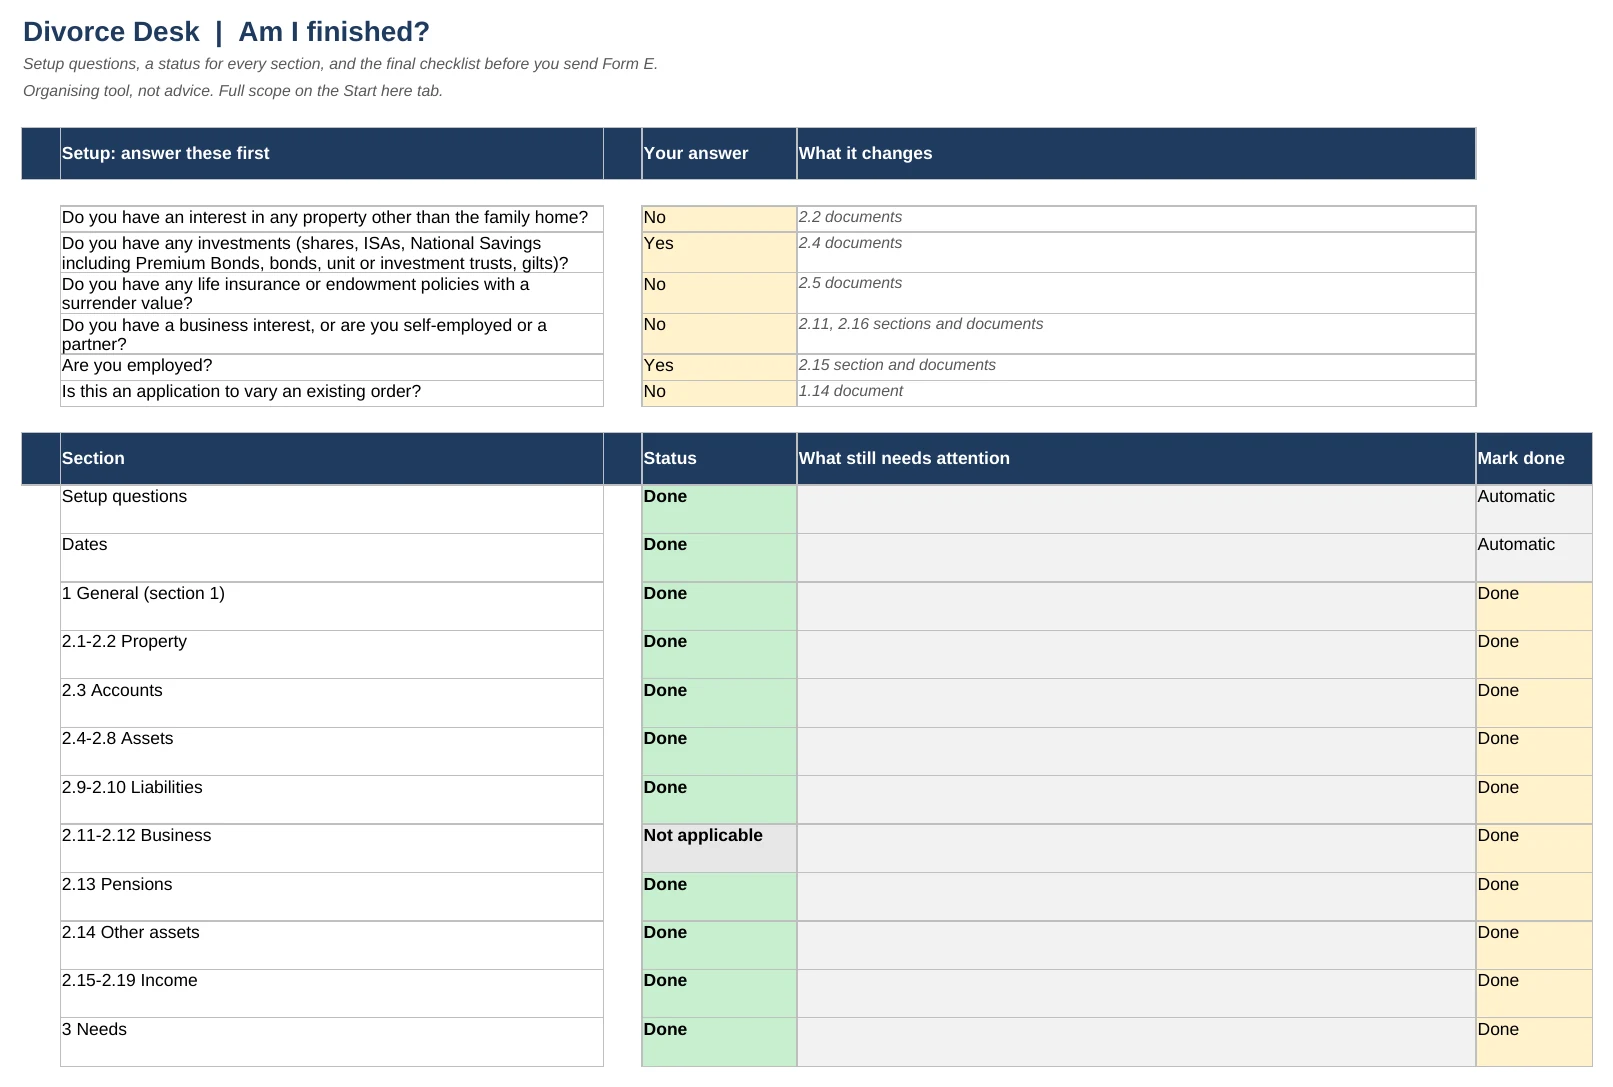This screenshot has width=1613, height=1087.
Task: Click Mark done cell for 2.11-2.12 Business
Action: point(1534,848)
